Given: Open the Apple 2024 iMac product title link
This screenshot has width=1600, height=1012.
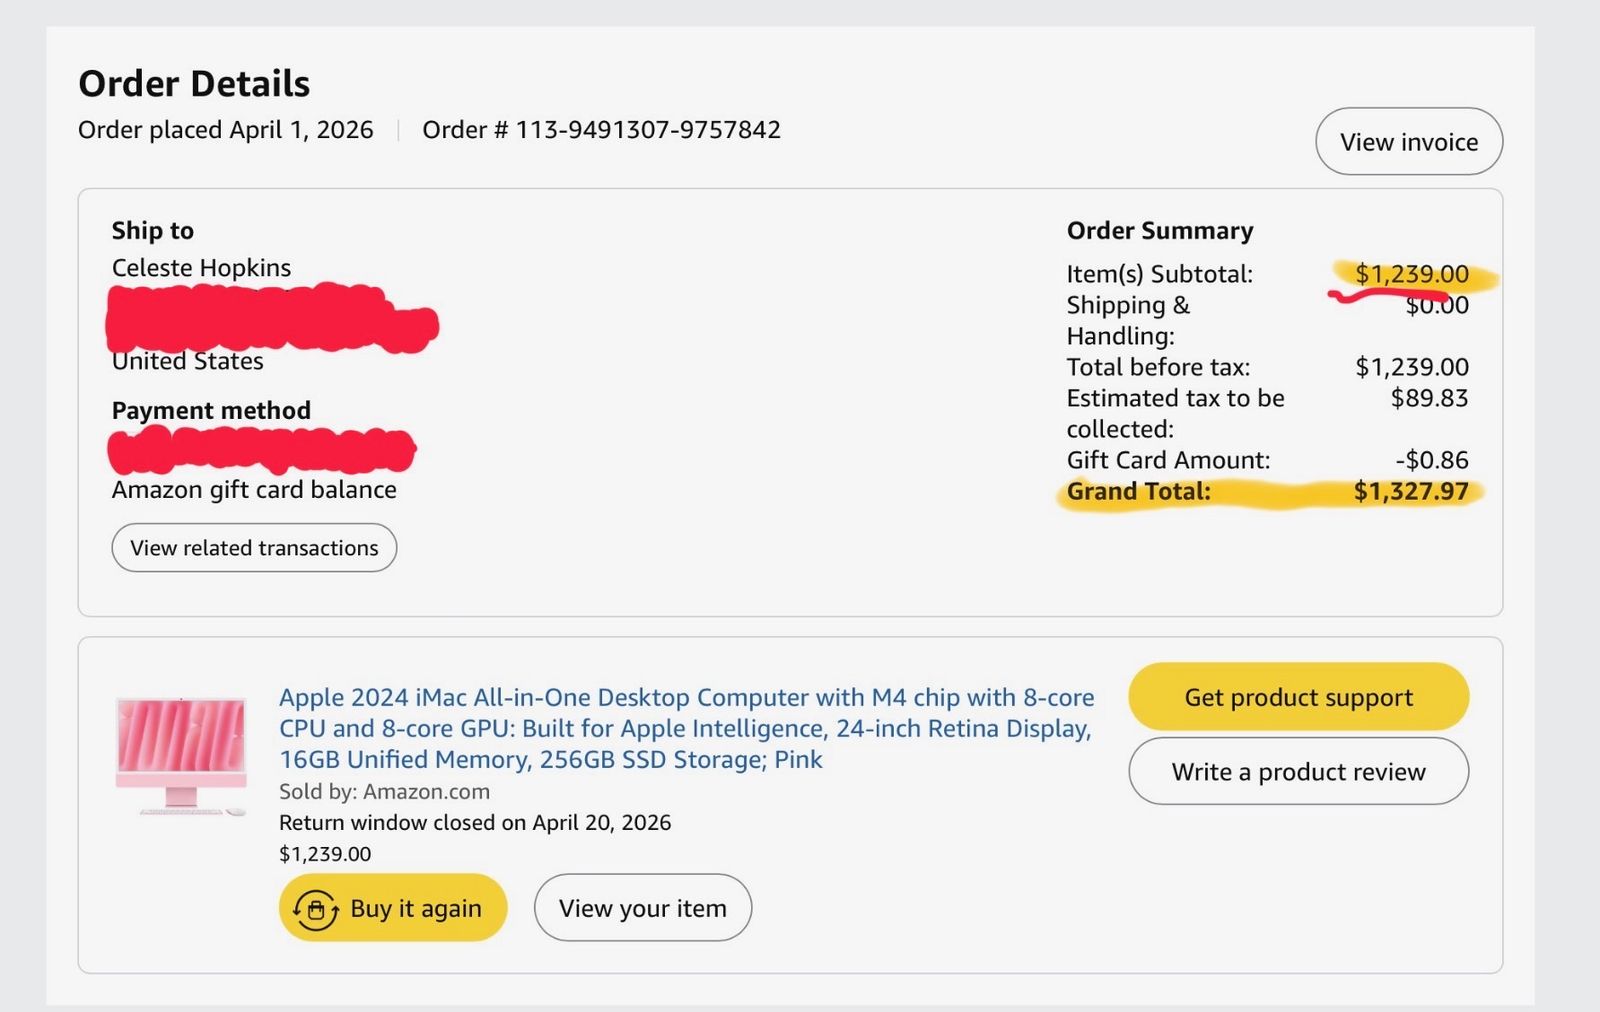Looking at the screenshot, I should [x=686, y=728].
